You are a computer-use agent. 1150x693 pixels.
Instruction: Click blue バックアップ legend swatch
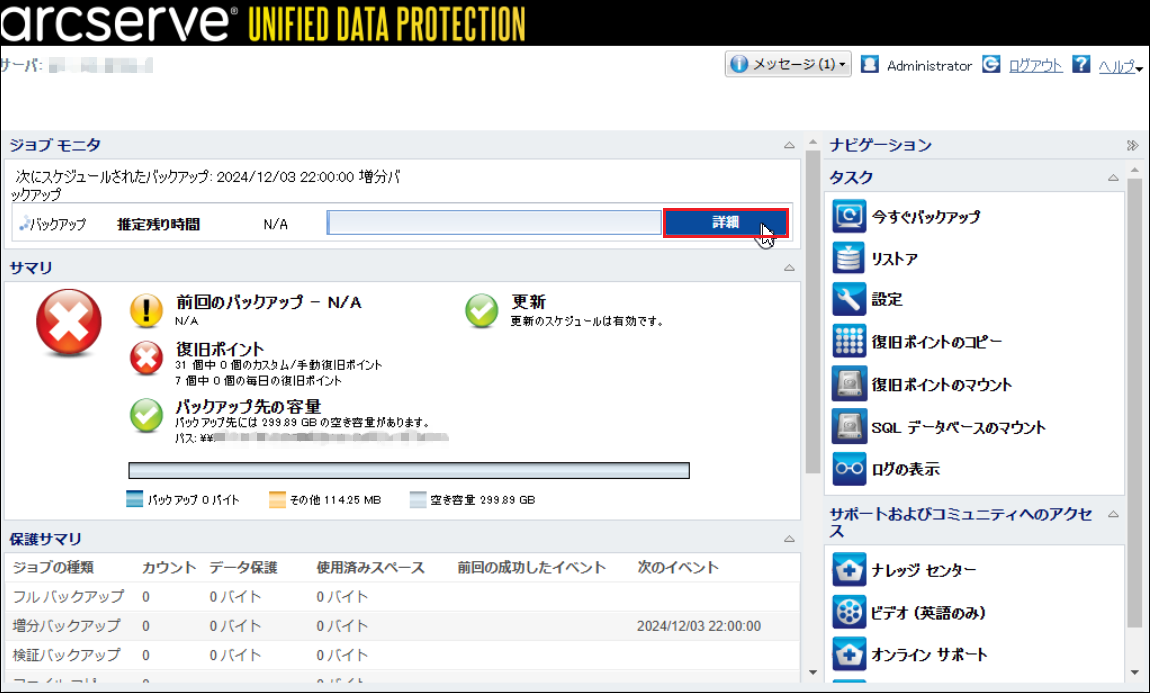tap(134, 499)
